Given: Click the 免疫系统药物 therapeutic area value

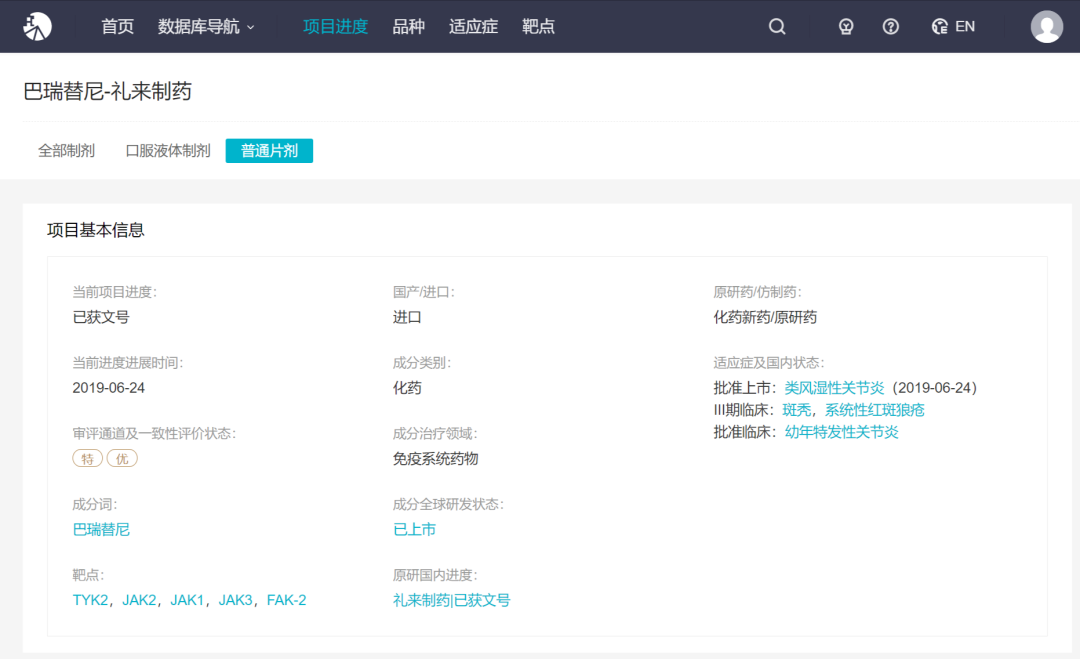Looking at the screenshot, I should 435,459.
